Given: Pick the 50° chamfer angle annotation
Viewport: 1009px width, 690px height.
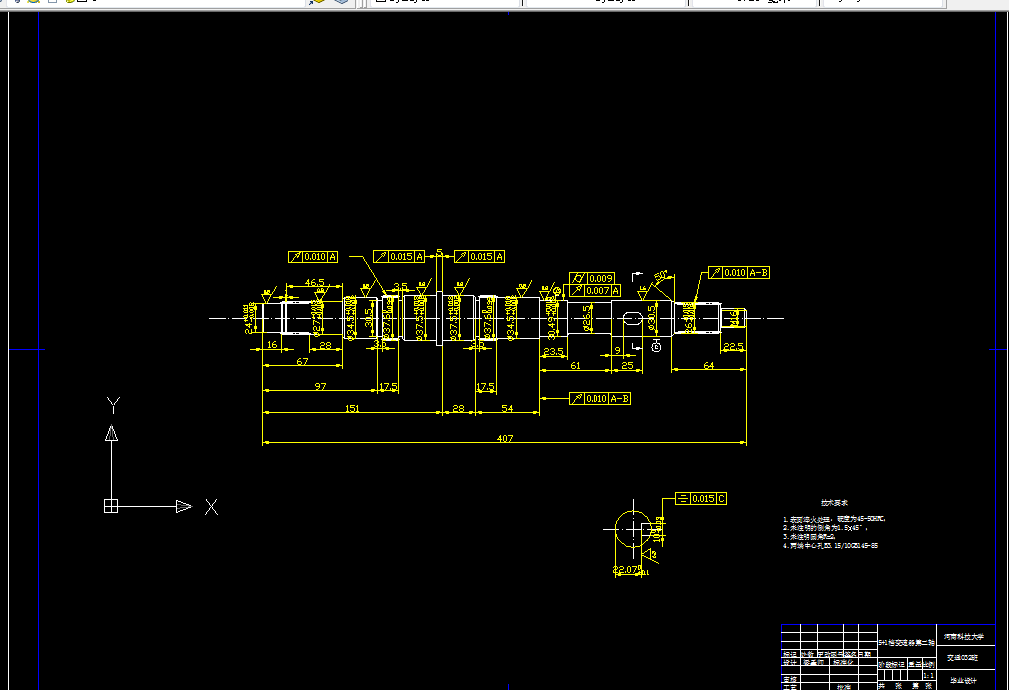Looking at the screenshot, I should (661, 275).
